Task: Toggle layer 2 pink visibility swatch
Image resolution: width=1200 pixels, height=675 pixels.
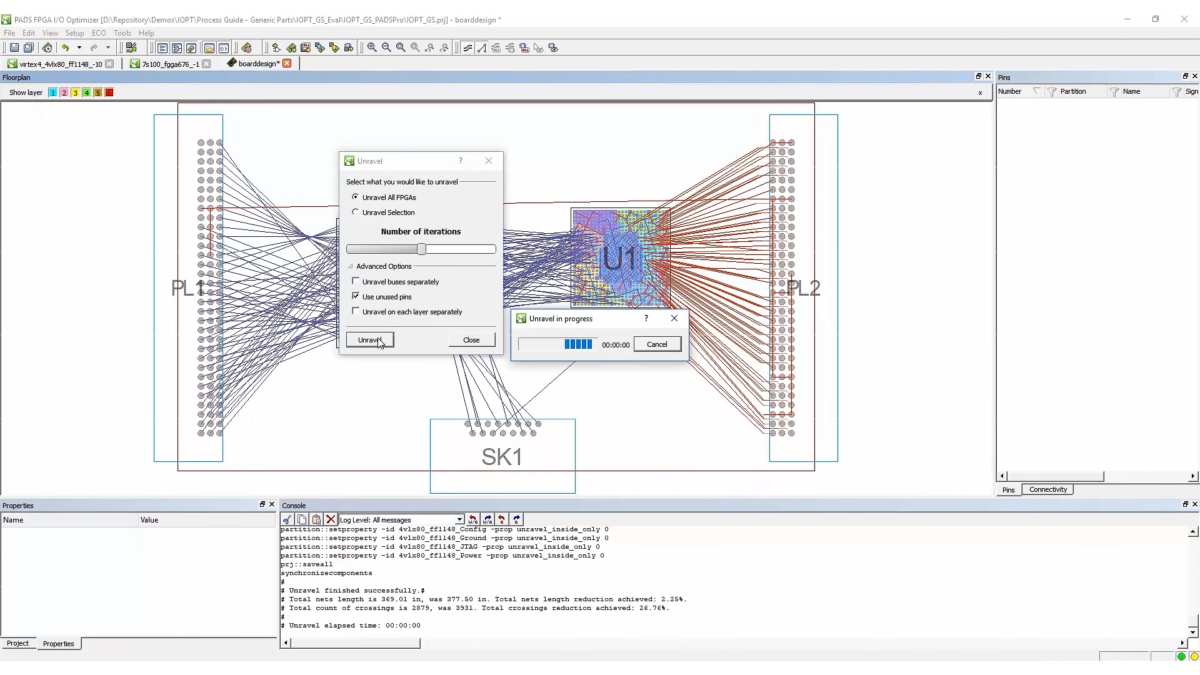Action: tap(64, 93)
